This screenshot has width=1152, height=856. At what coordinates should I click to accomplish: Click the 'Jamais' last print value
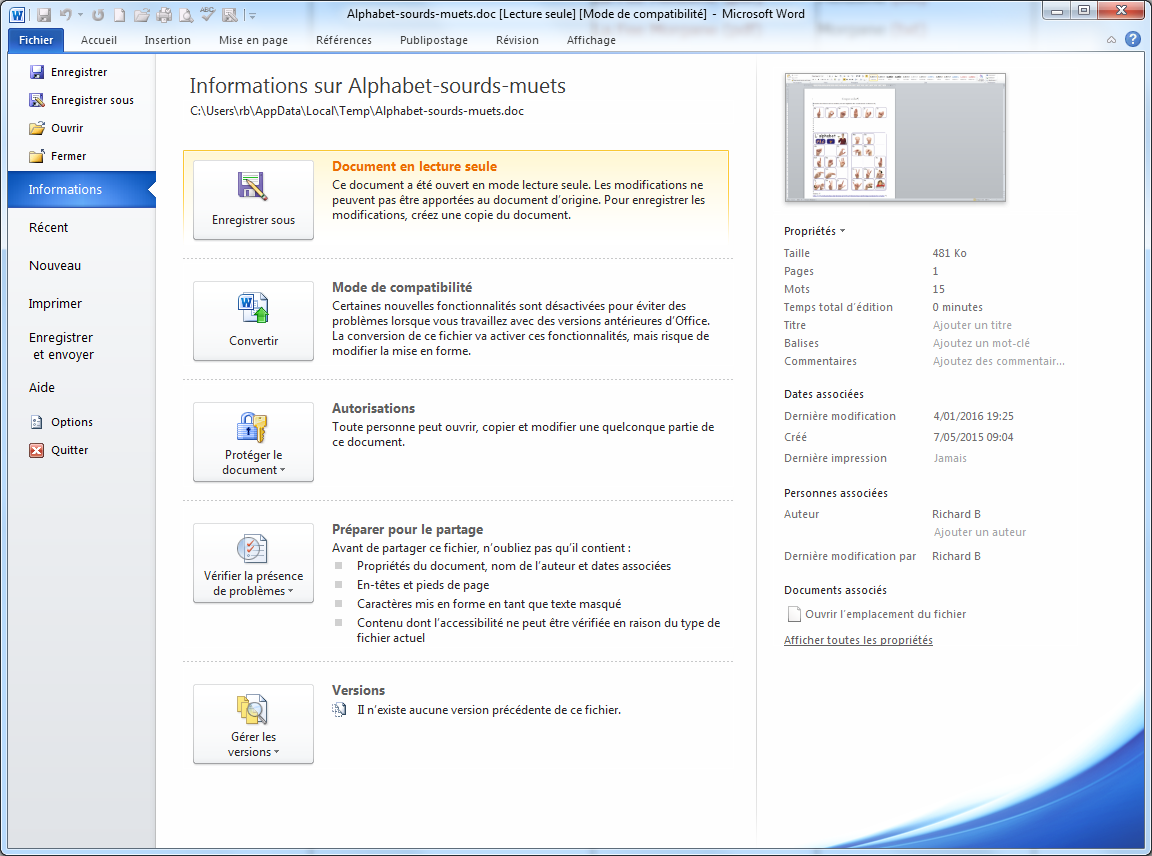[x=950, y=458]
